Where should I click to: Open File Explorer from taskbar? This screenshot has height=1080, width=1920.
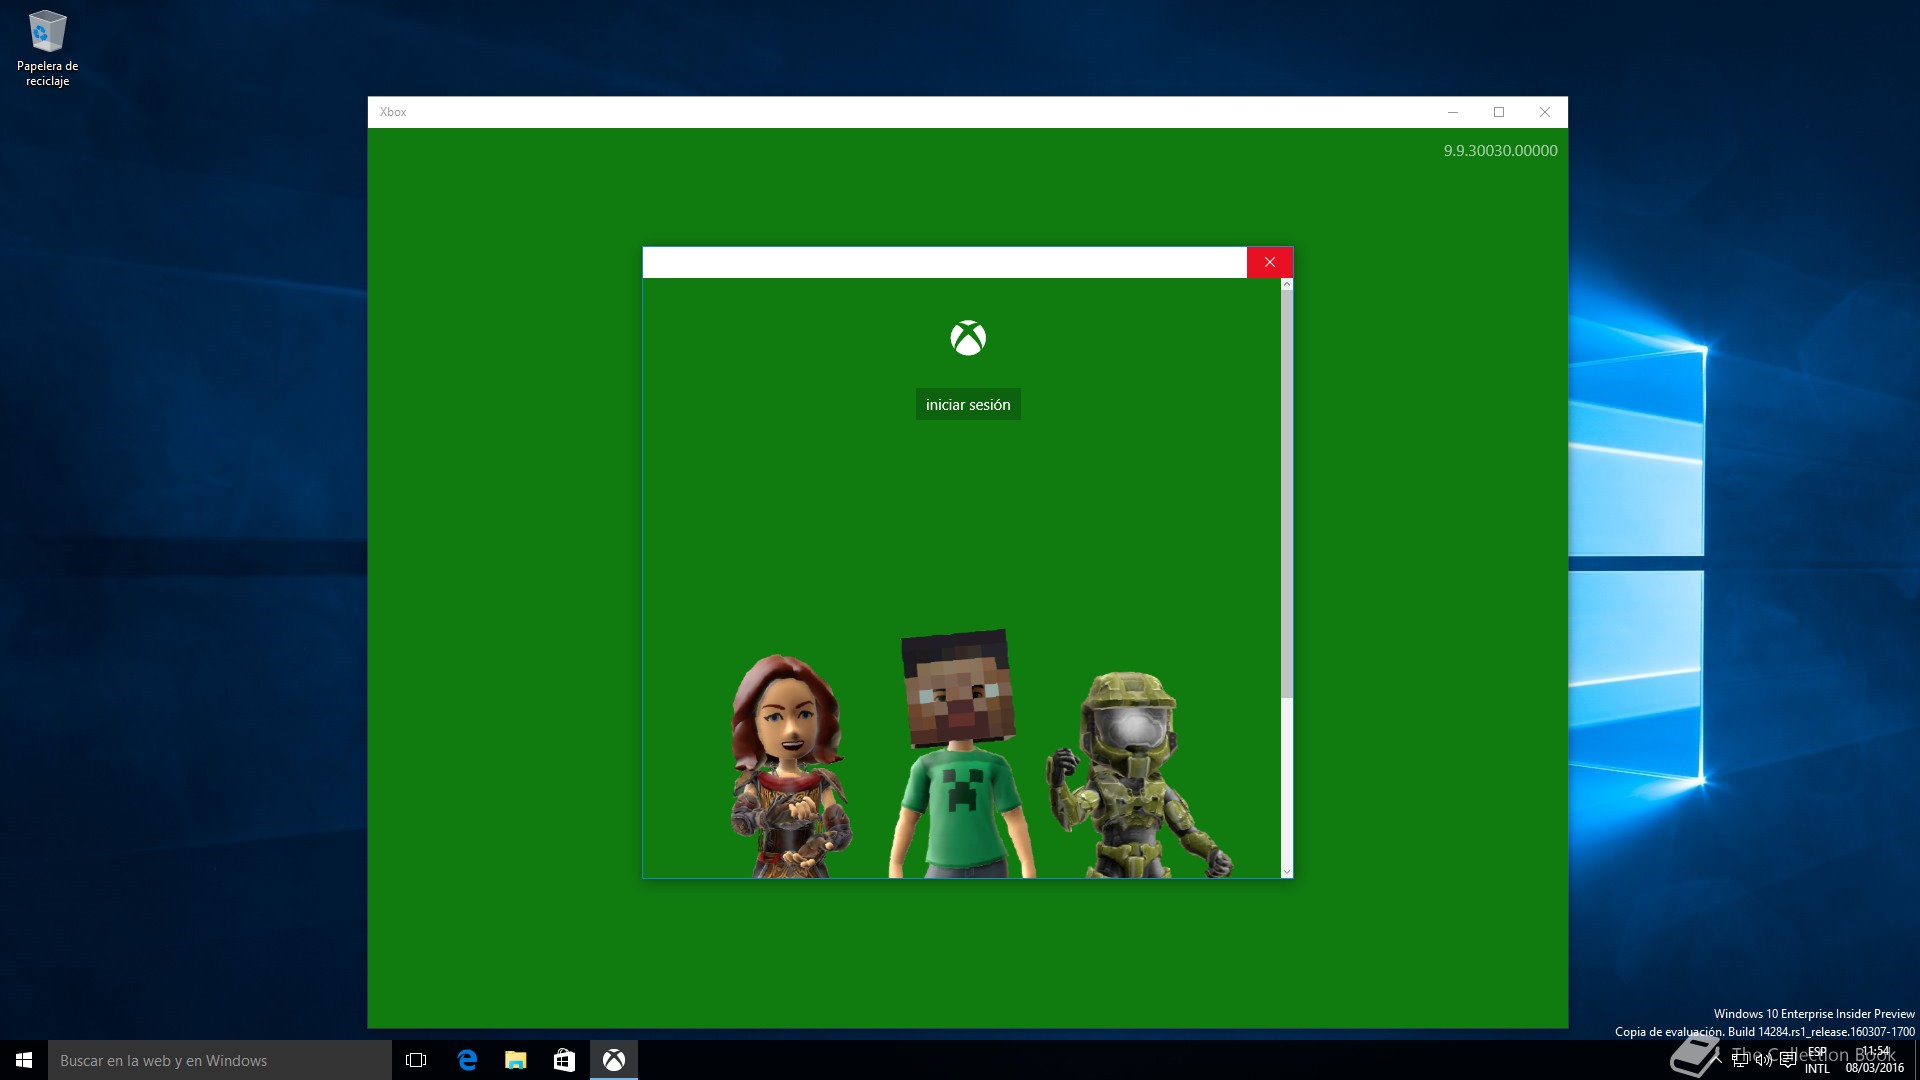(516, 1060)
